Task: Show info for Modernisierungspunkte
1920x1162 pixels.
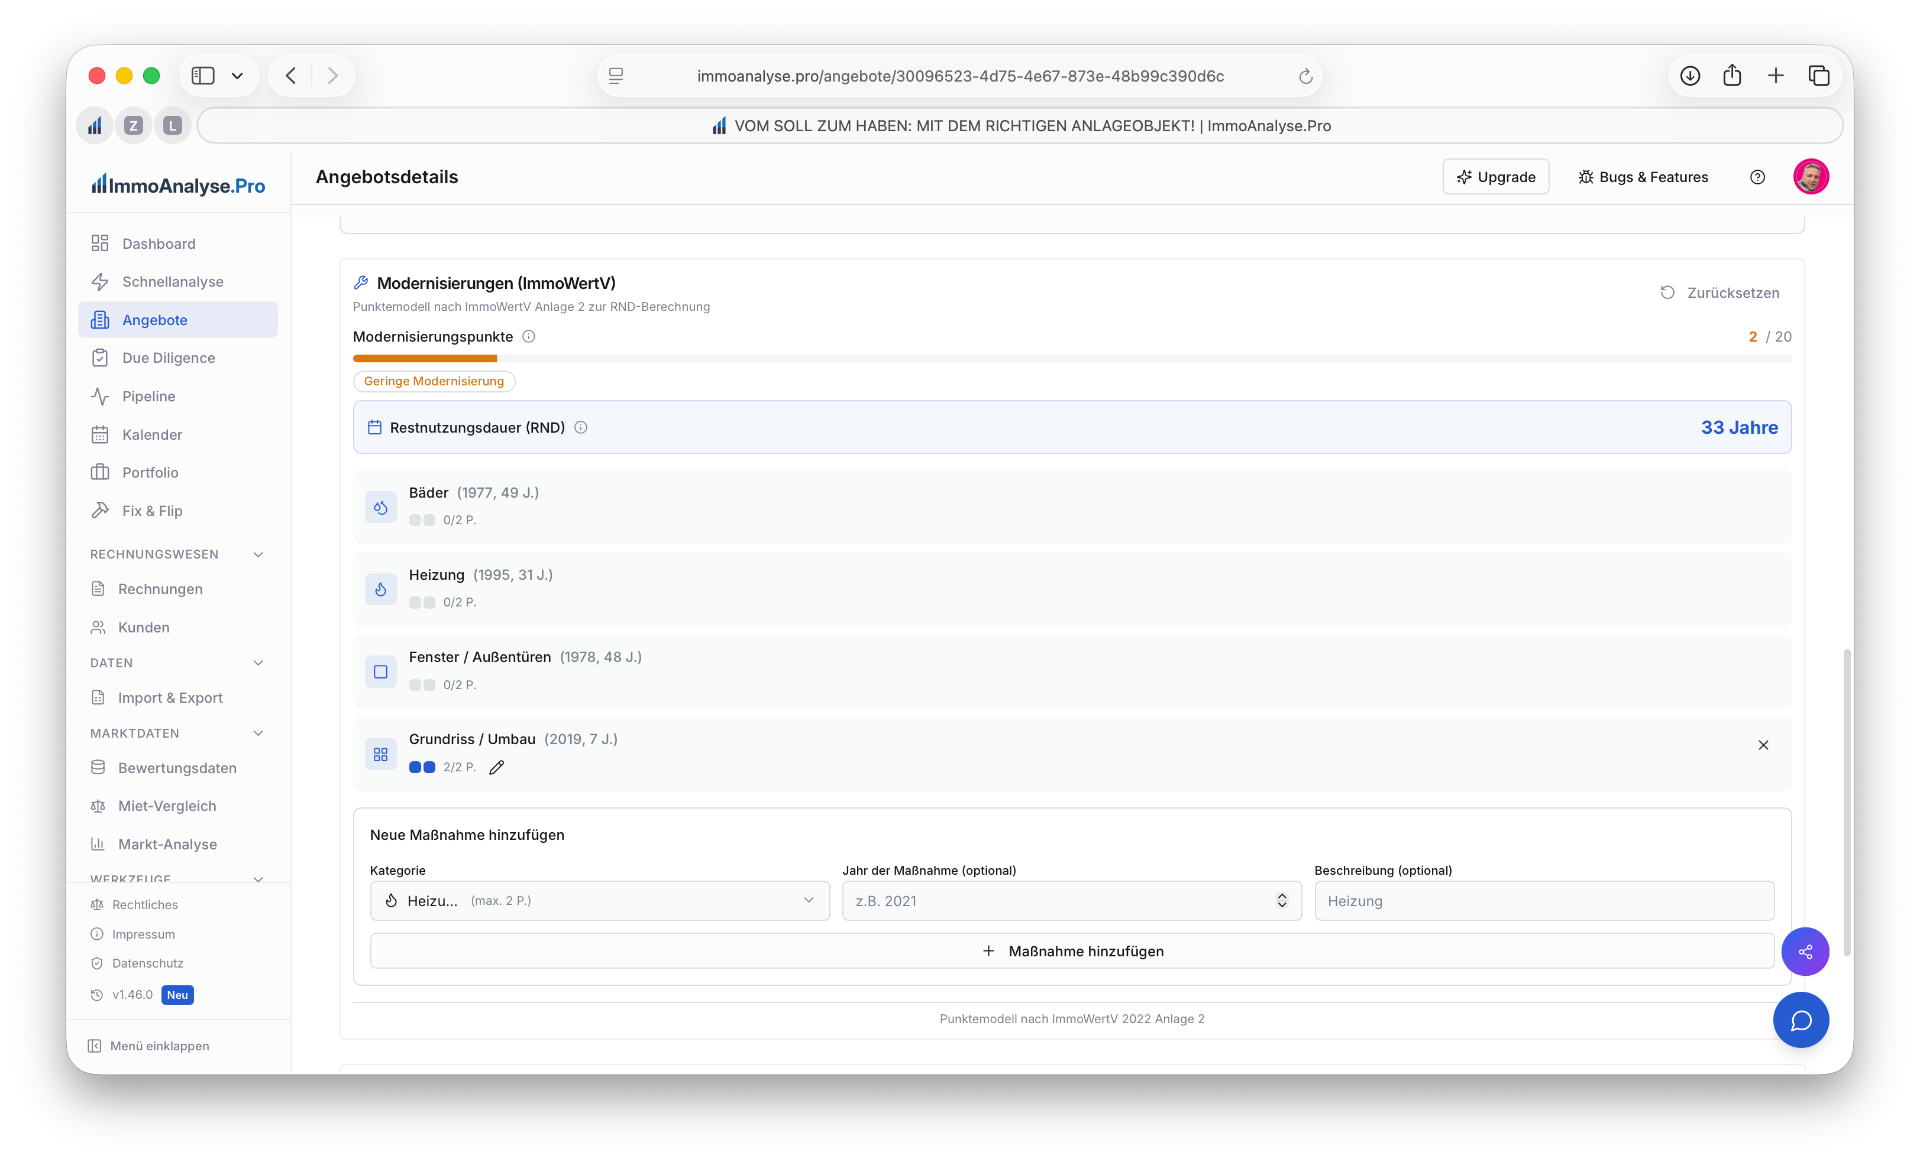Action: click(529, 337)
